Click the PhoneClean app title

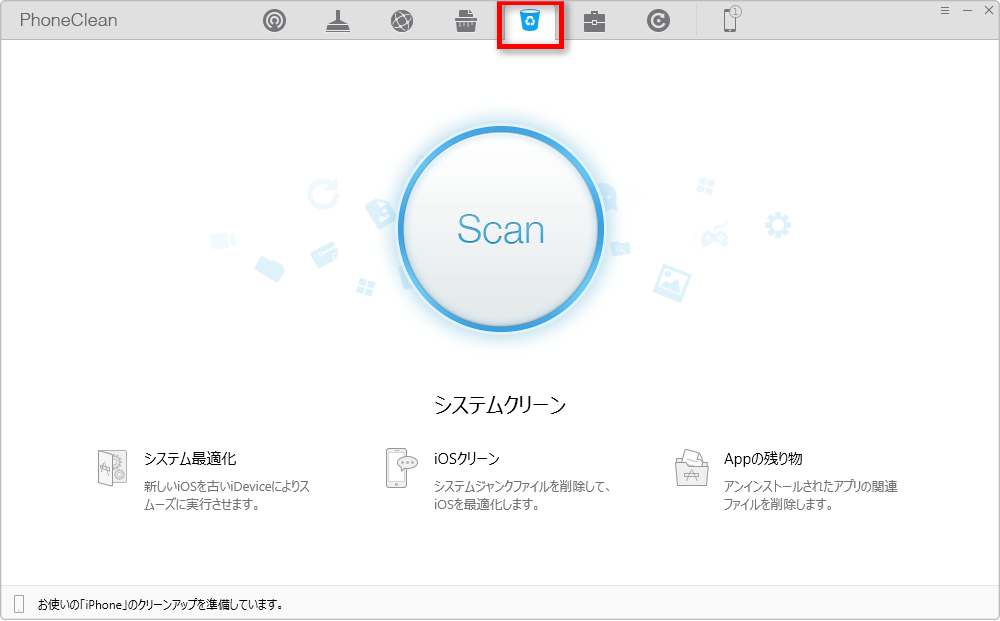(68, 20)
